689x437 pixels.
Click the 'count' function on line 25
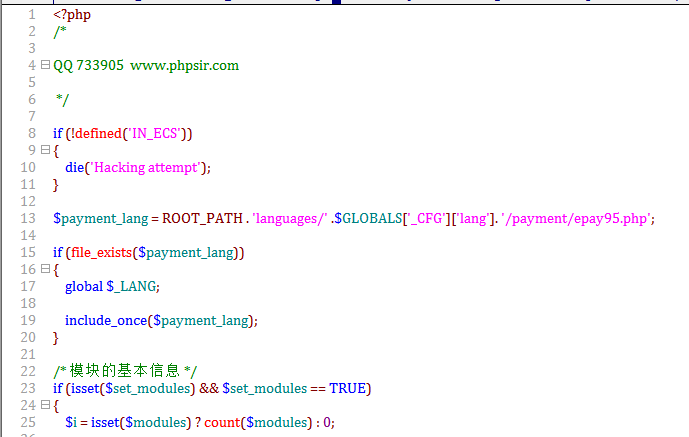[222, 423]
